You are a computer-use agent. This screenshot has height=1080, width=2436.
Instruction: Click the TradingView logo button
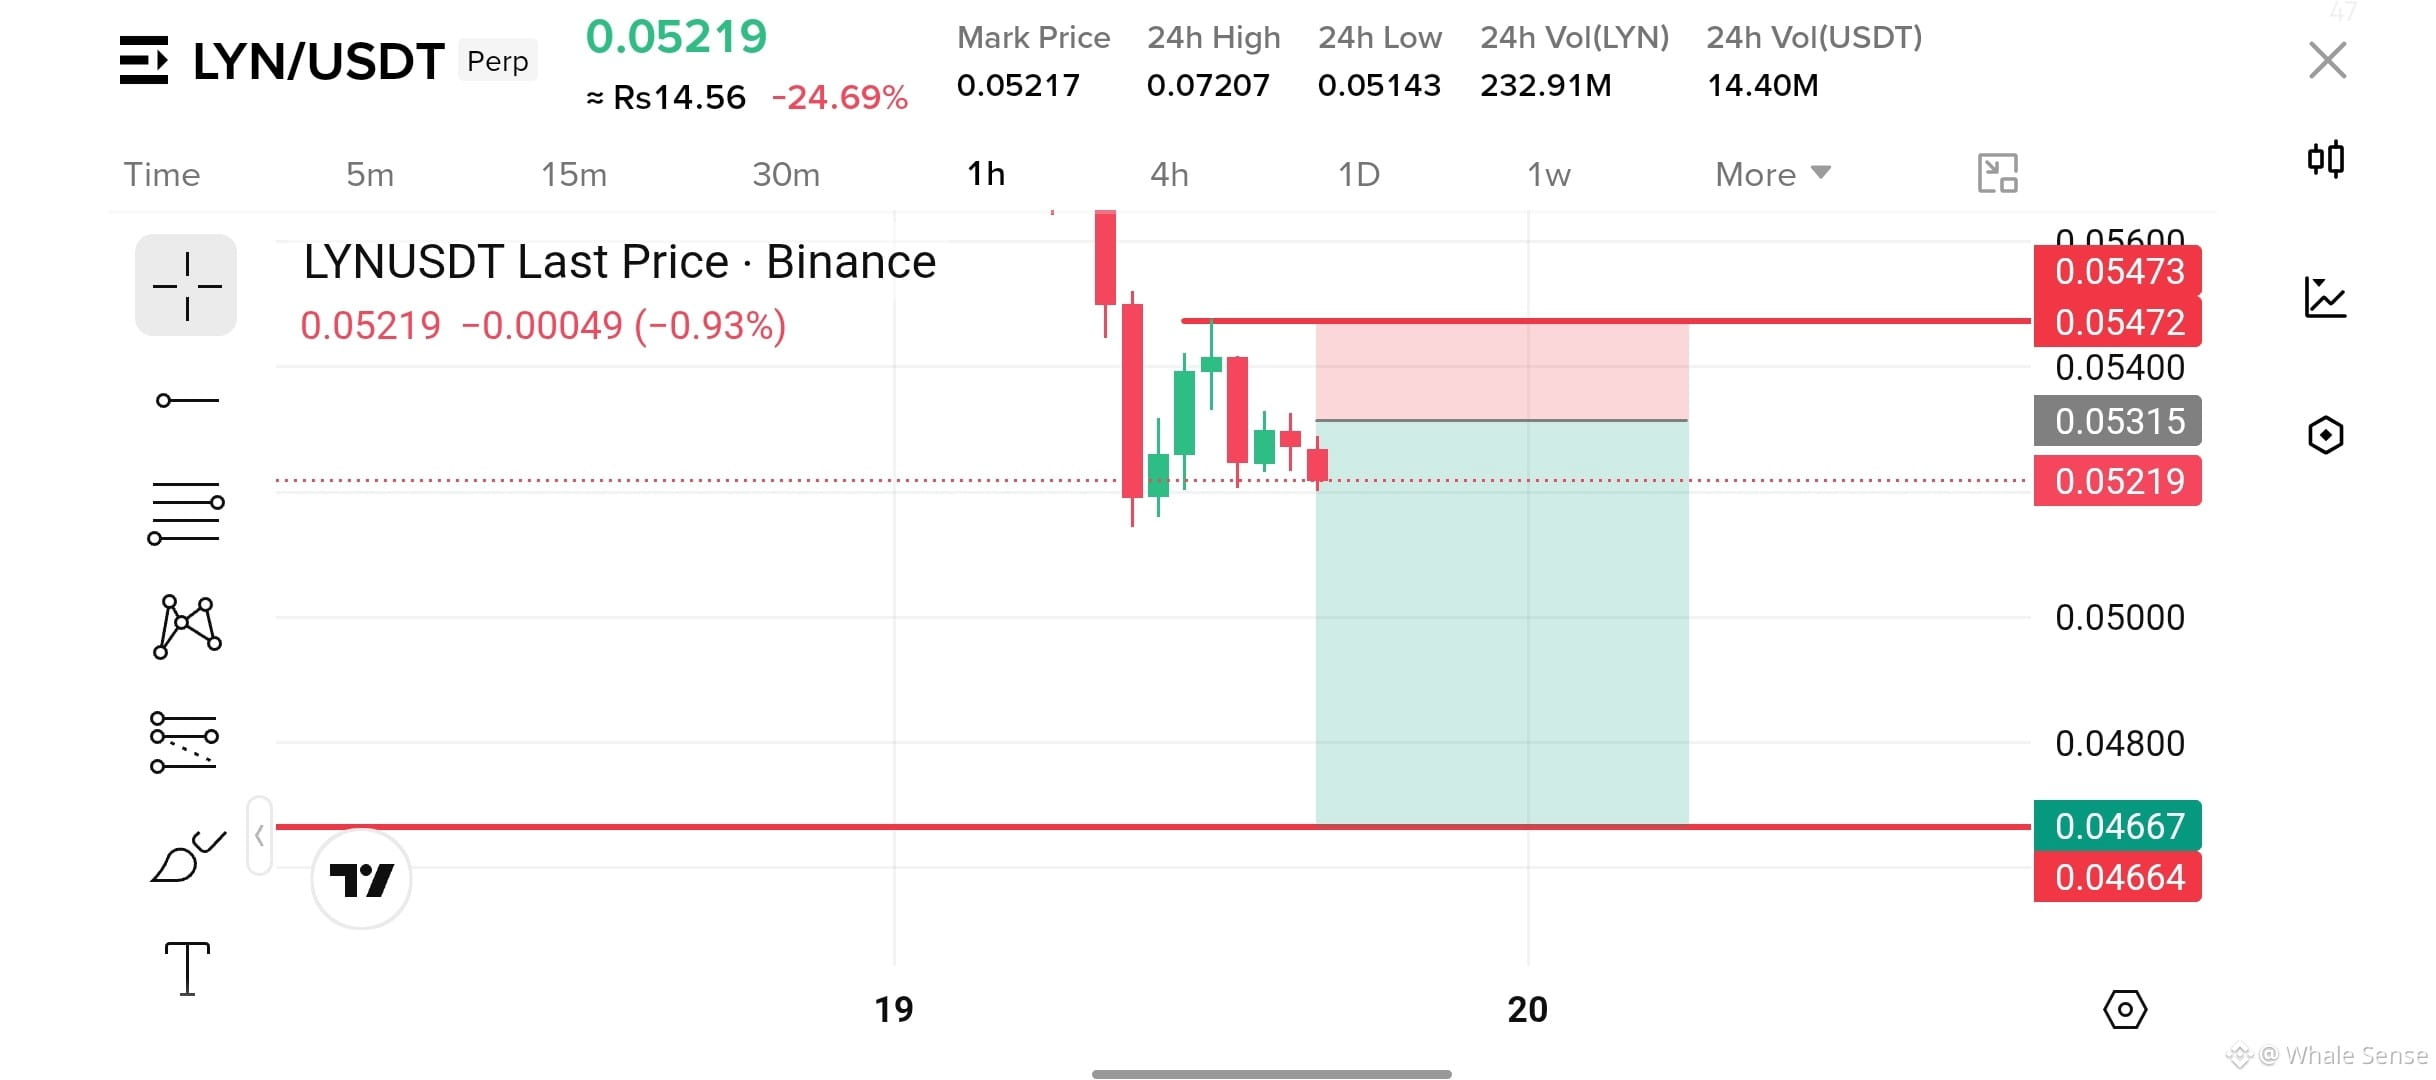[x=361, y=880]
